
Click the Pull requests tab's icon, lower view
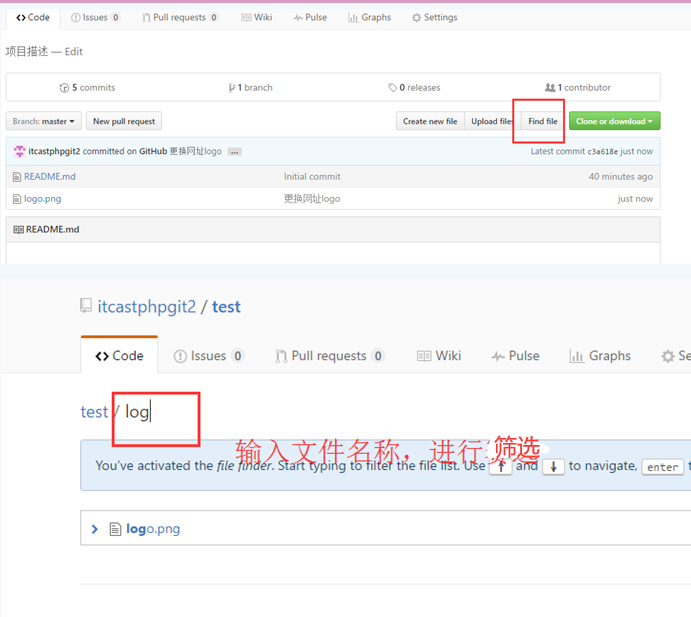click(281, 356)
